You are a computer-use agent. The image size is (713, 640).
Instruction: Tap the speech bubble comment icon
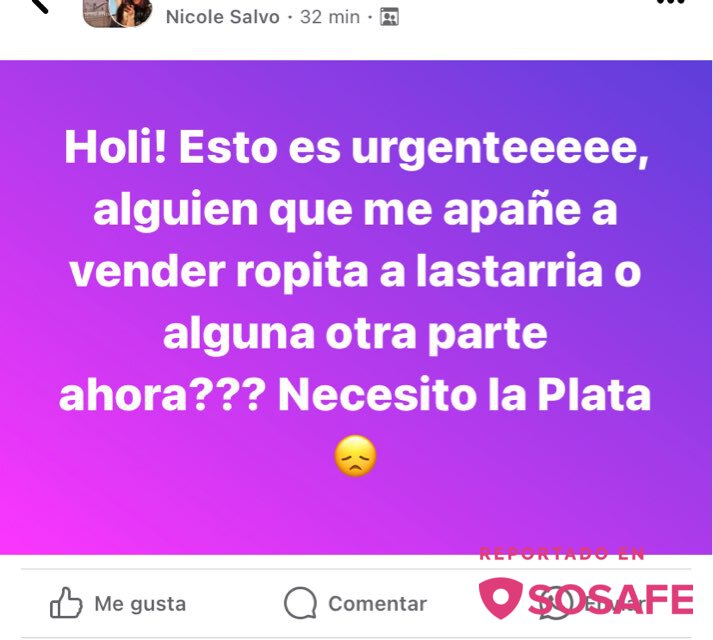pyautogui.click(x=300, y=603)
